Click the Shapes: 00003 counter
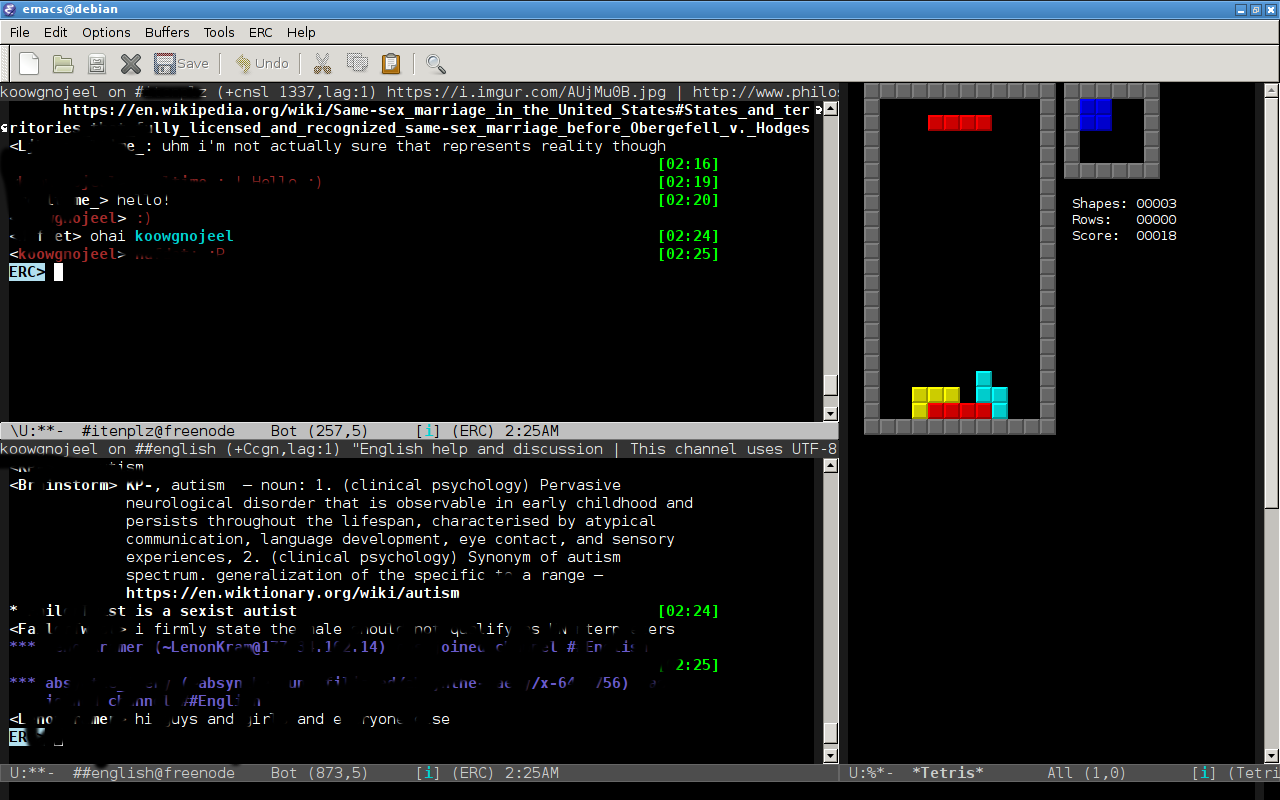 click(x=1124, y=203)
